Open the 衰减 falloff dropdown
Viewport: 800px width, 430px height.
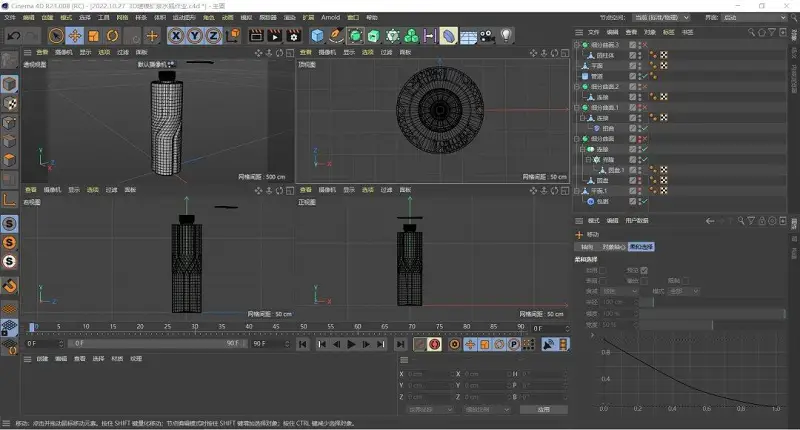(619, 291)
